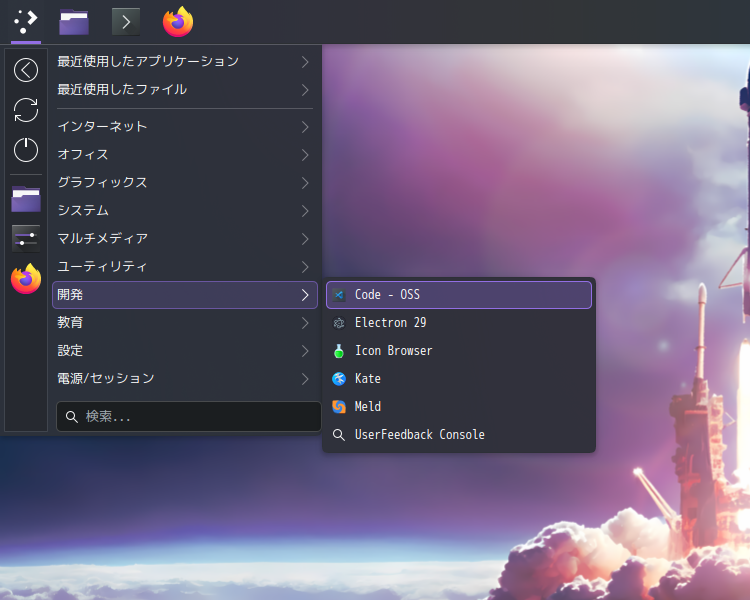Launch Kate from the submenu
This screenshot has width=750, height=600.
coord(459,379)
